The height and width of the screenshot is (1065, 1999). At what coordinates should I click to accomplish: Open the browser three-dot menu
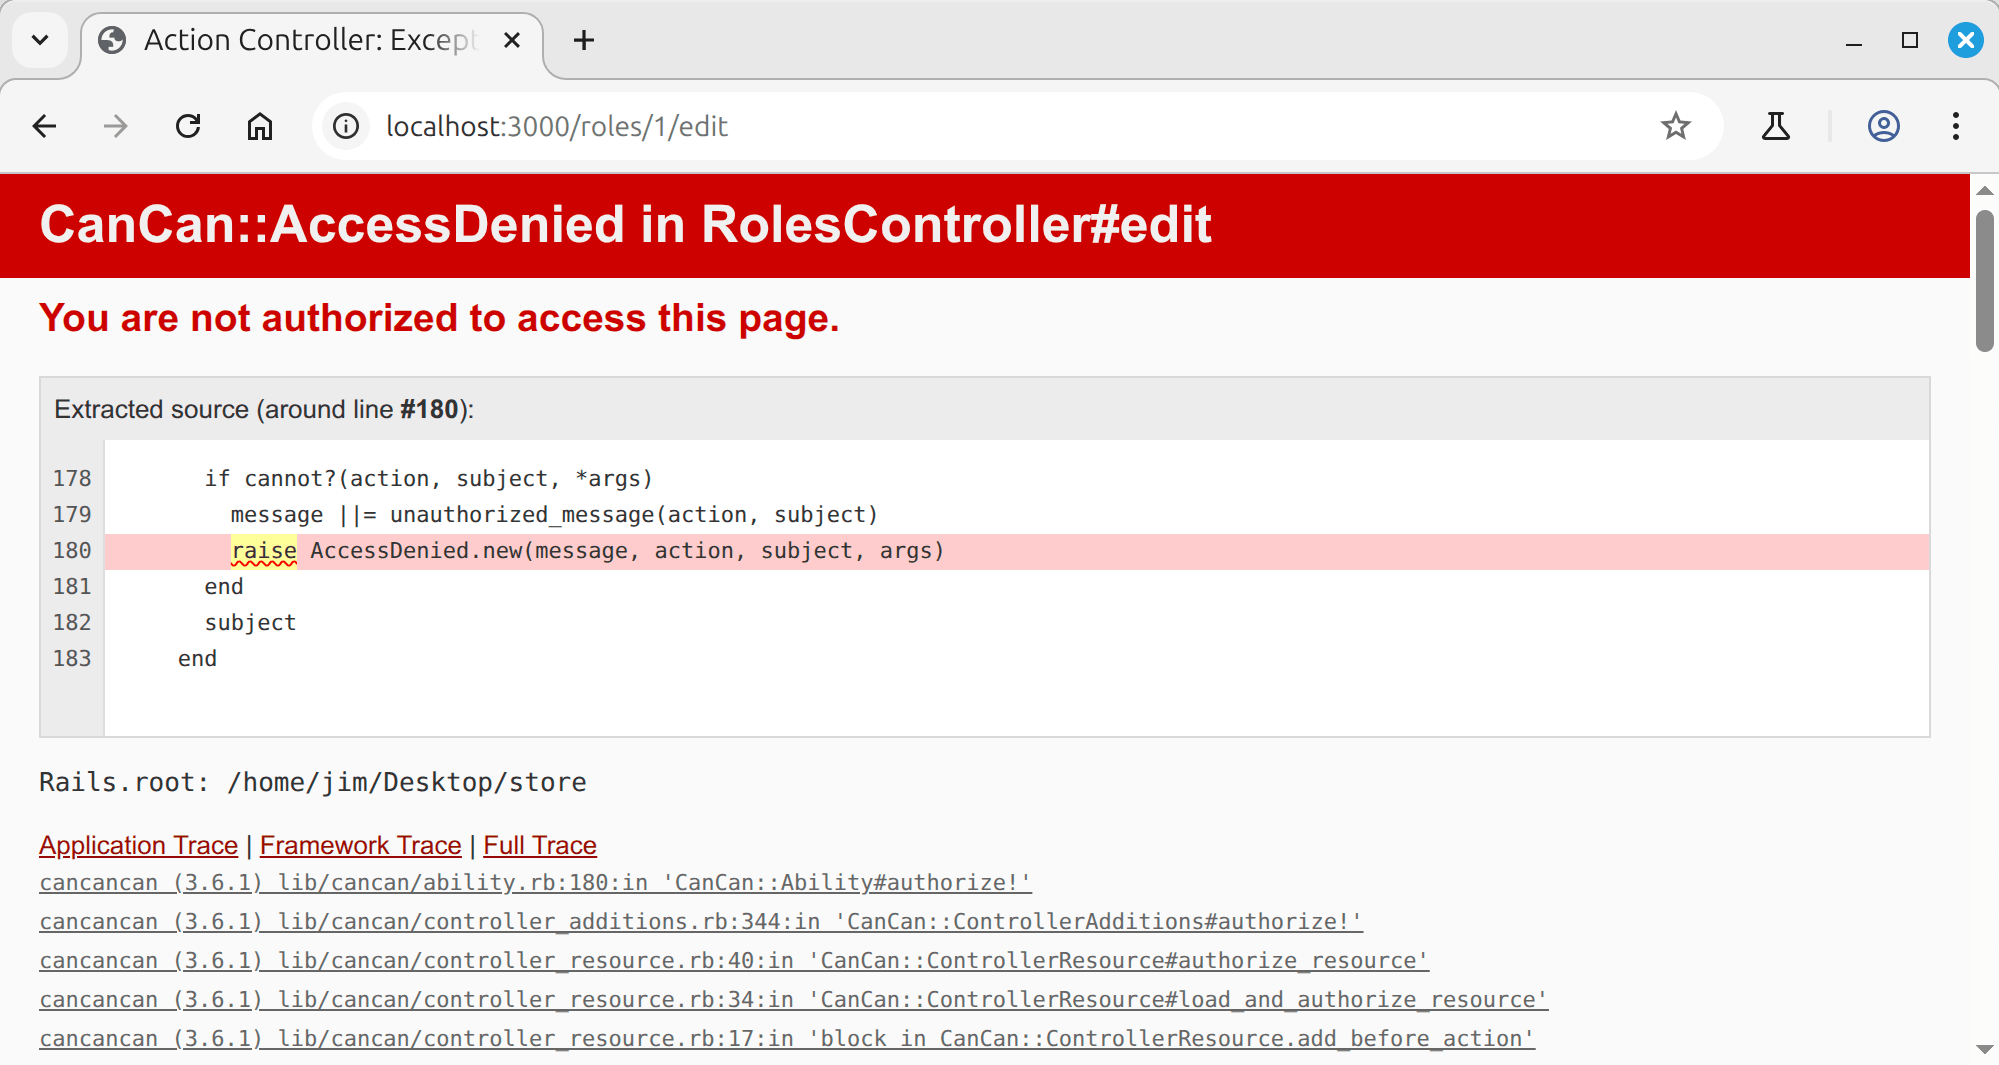coord(1956,126)
